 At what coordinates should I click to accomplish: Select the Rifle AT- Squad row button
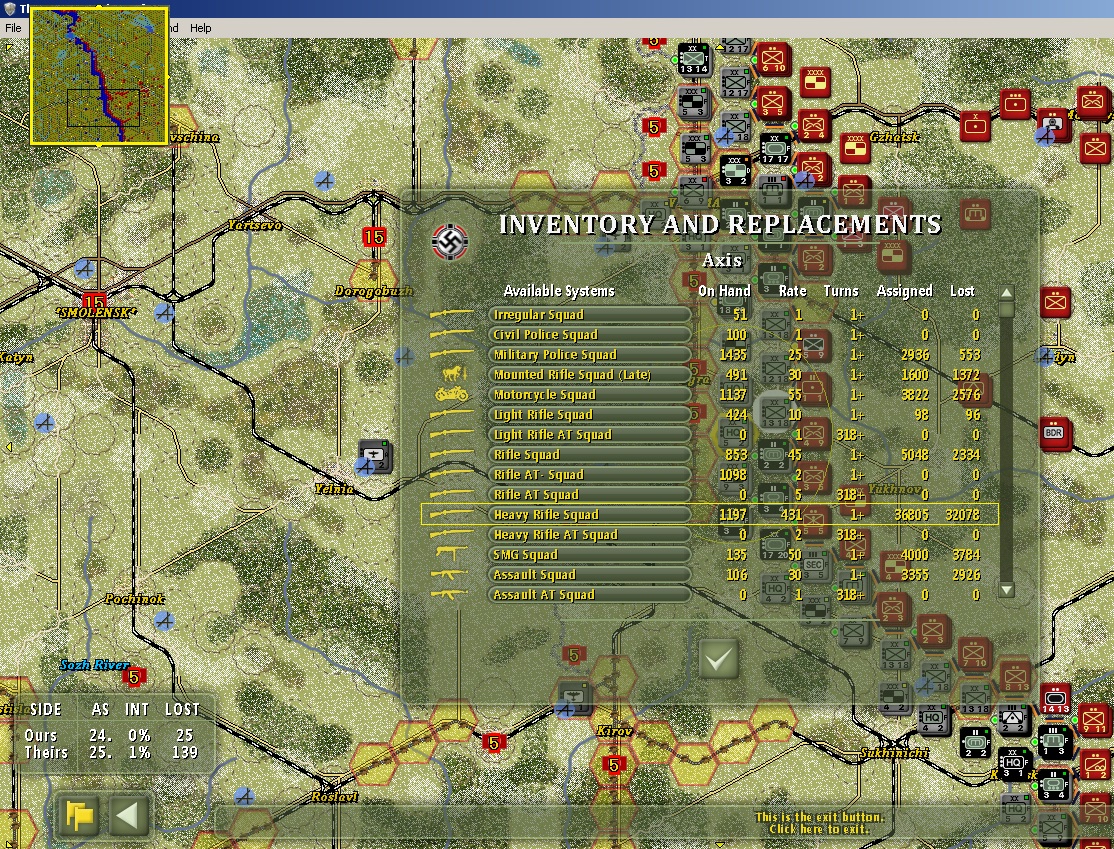590,474
